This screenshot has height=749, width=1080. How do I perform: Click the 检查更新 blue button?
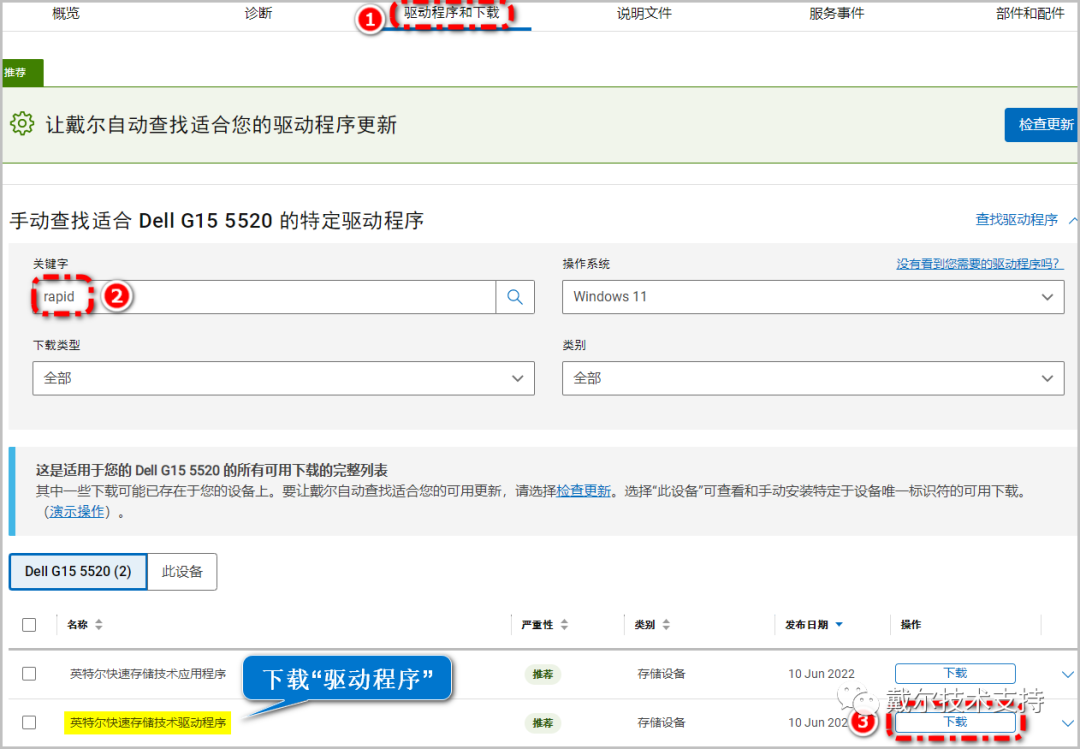pyautogui.click(x=1041, y=125)
